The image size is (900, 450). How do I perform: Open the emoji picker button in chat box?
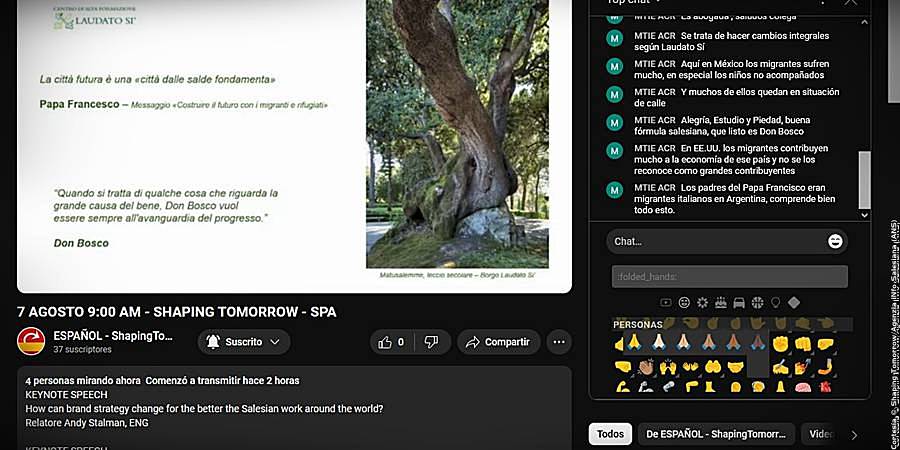pos(835,242)
